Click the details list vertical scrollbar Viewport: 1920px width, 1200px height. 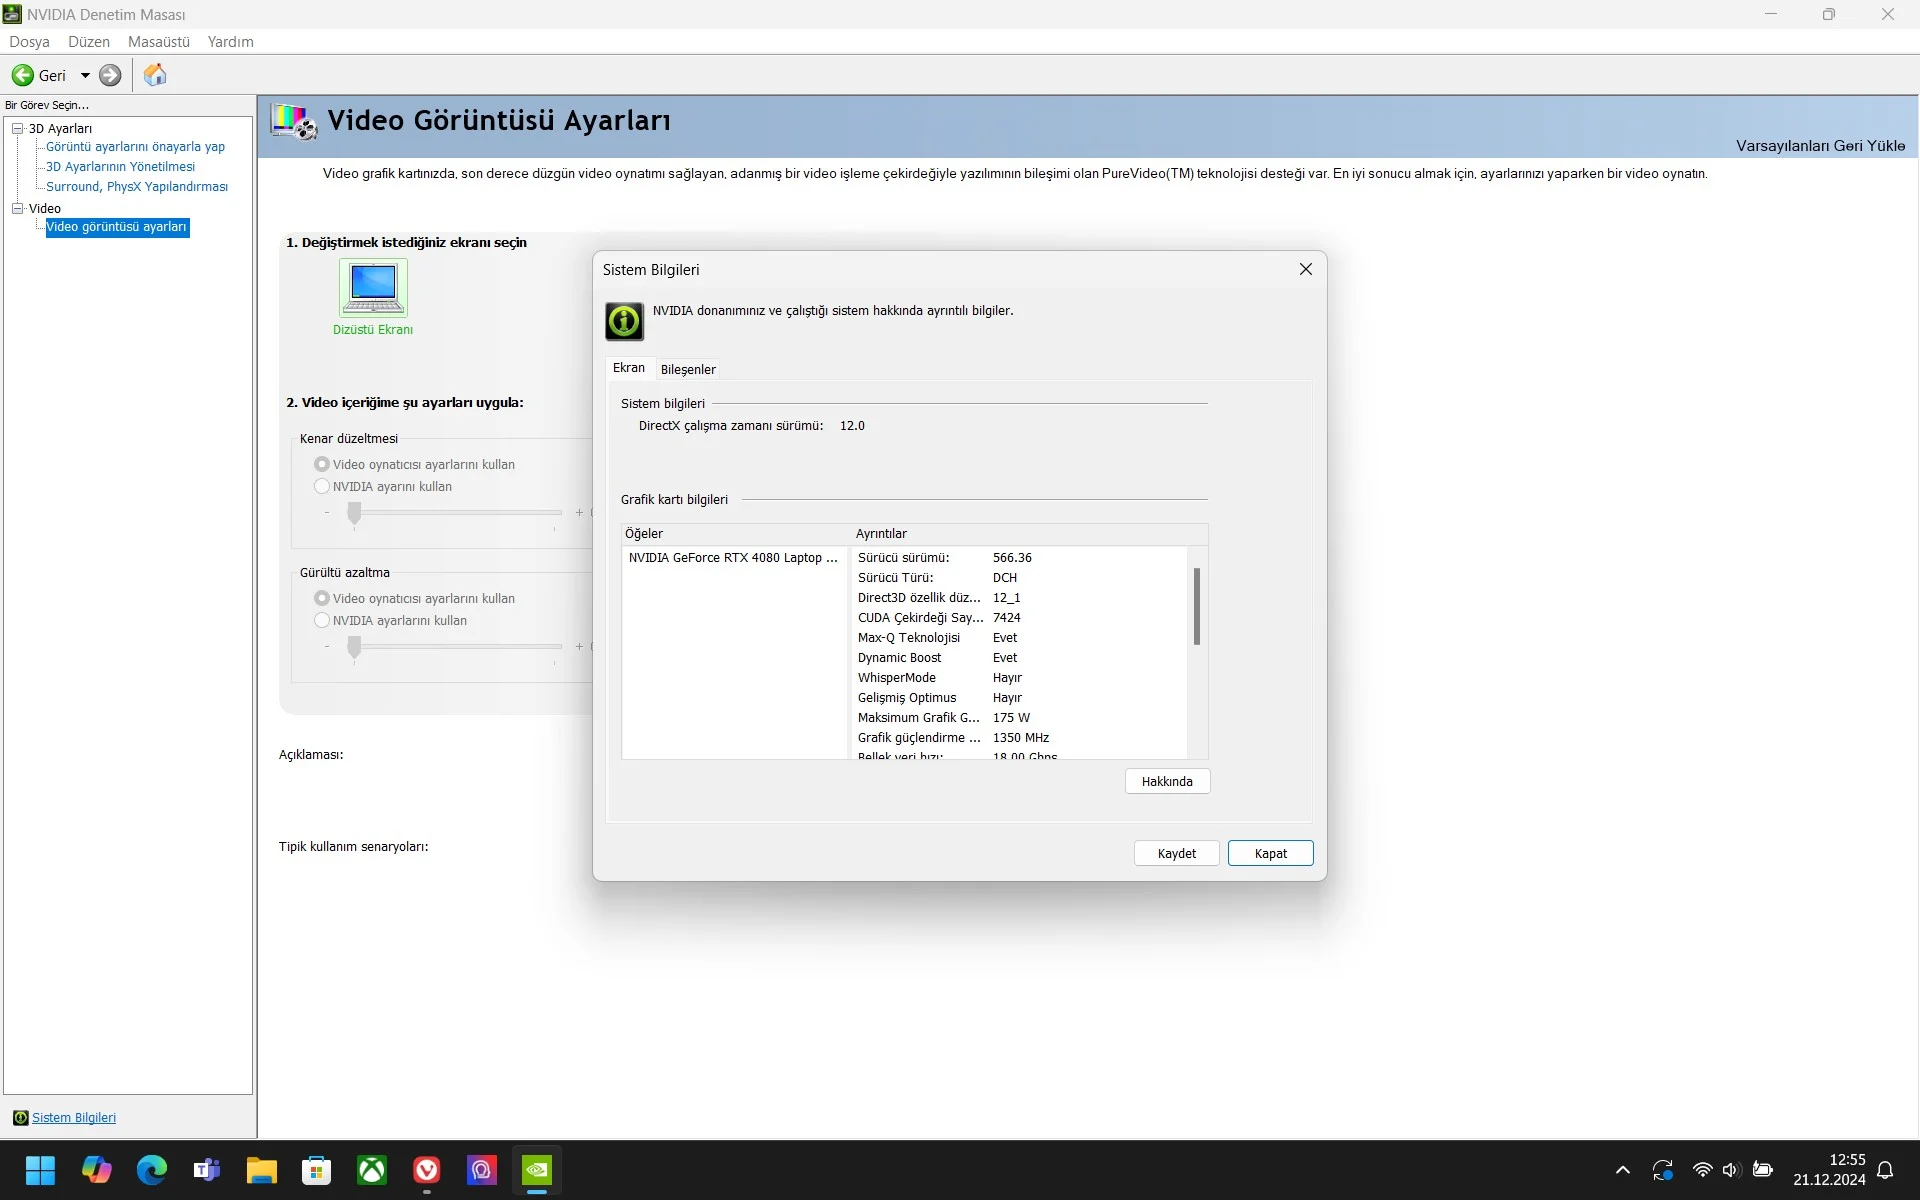[x=1196, y=607]
